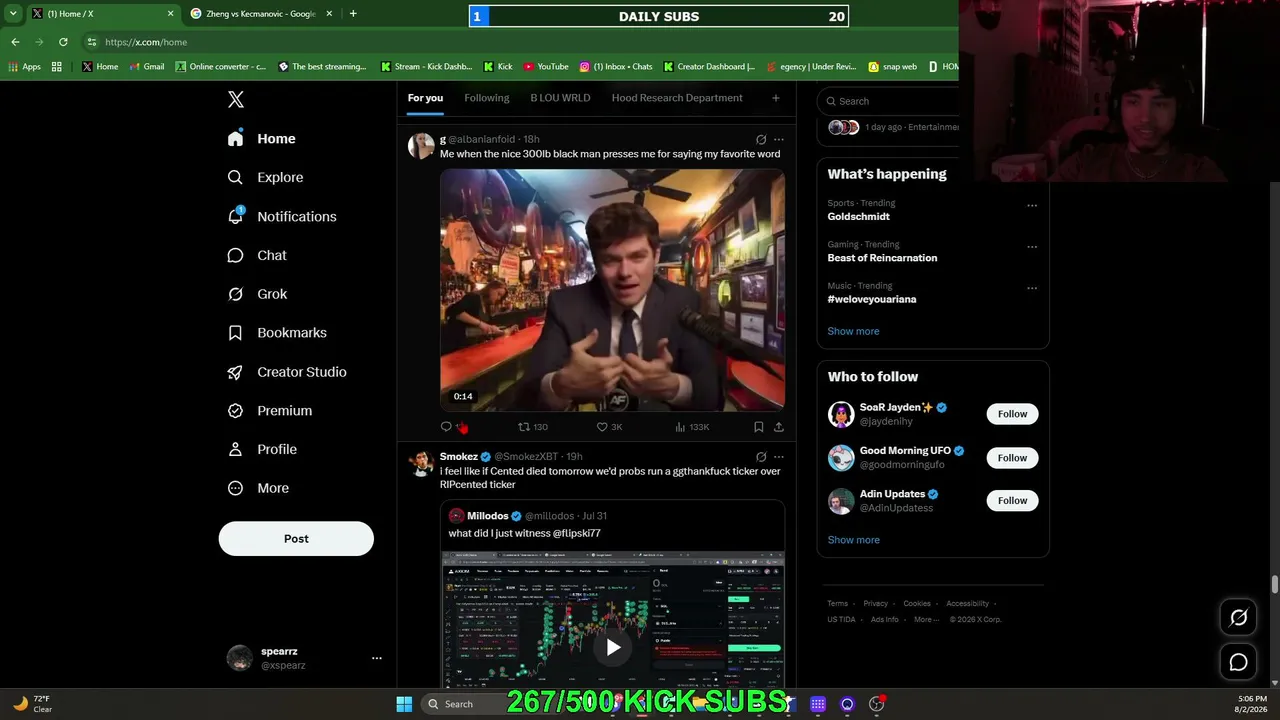The height and width of the screenshot is (720, 1280).
Task: Open account options next to spearrz
Action: (x=377, y=658)
